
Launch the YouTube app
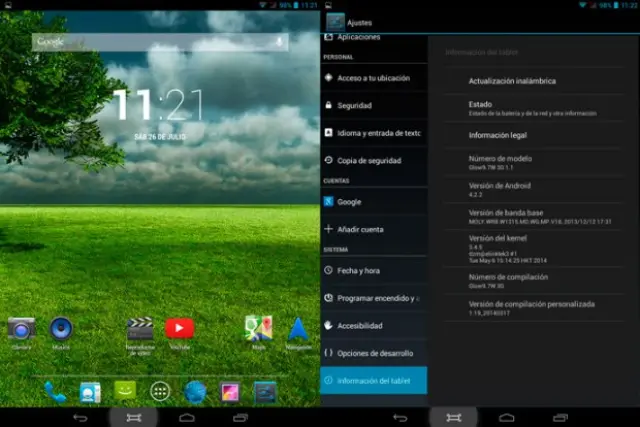(x=180, y=328)
